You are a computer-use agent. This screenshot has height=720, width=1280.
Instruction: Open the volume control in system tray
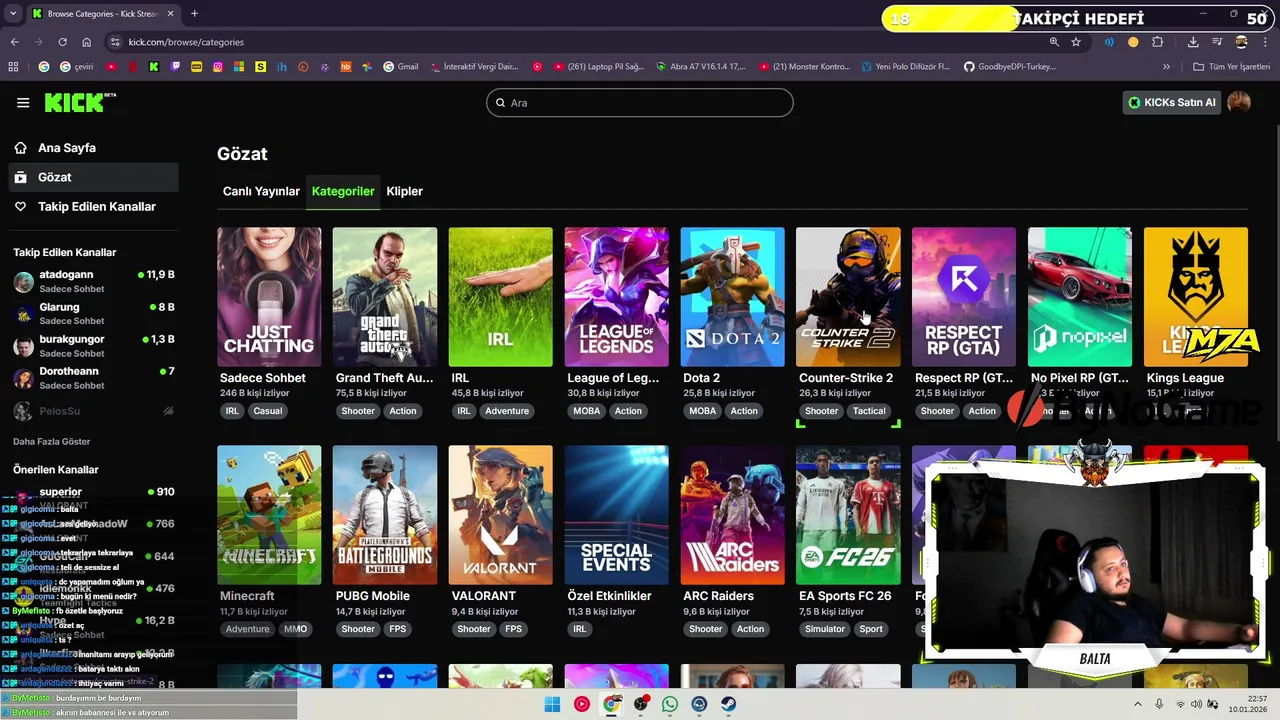(x=1196, y=704)
